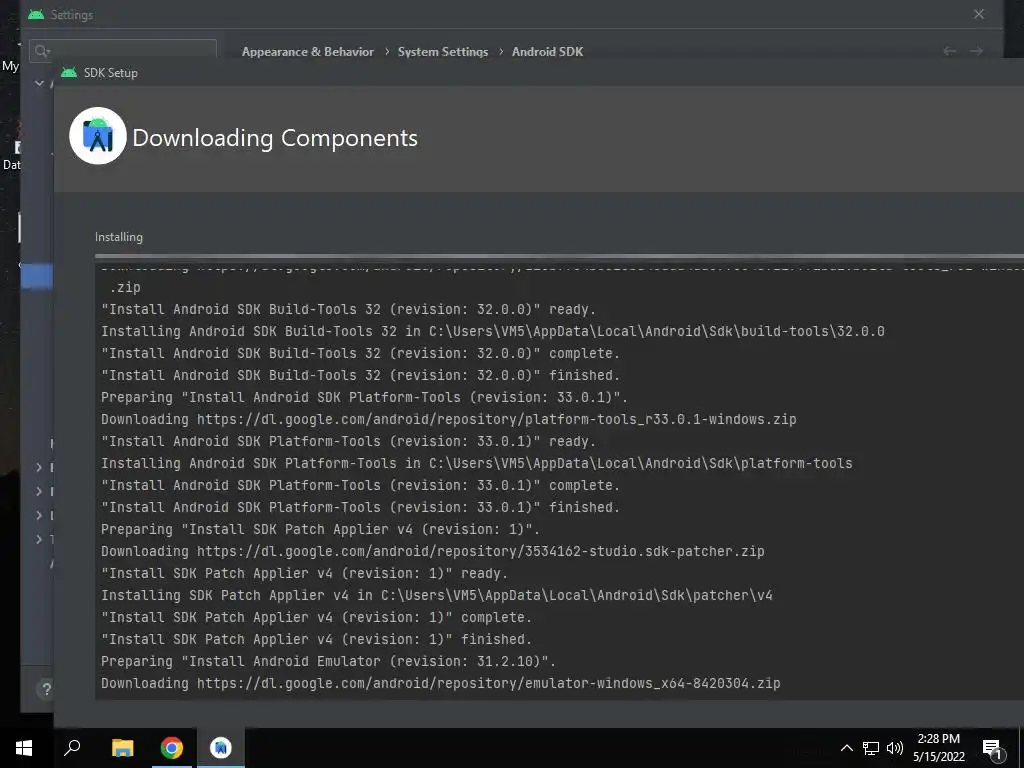Click the Build-Tools 32 'ready' log line
This screenshot has width=1024, height=768.
pyautogui.click(x=348, y=309)
